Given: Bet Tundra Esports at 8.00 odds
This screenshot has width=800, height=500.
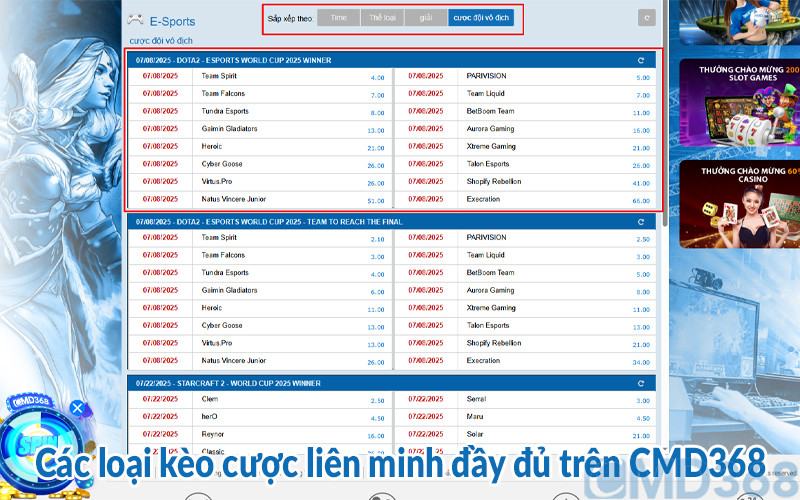Looking at the screenshot, I should tap(377, 113).
